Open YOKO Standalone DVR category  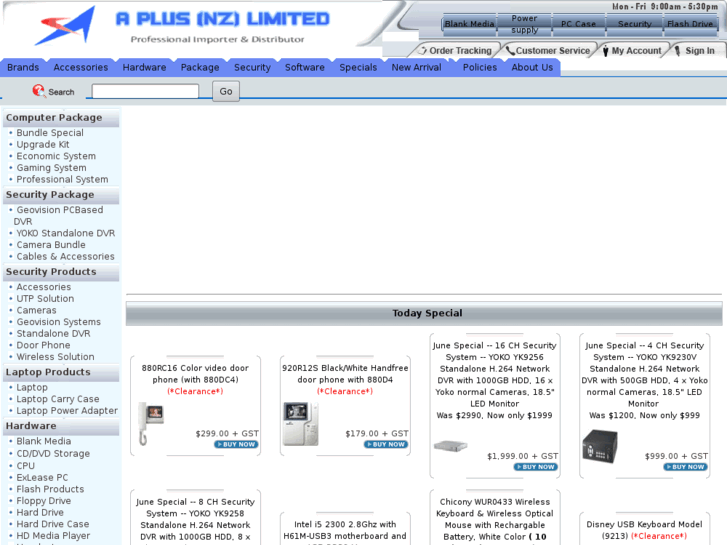click(66, 233)
